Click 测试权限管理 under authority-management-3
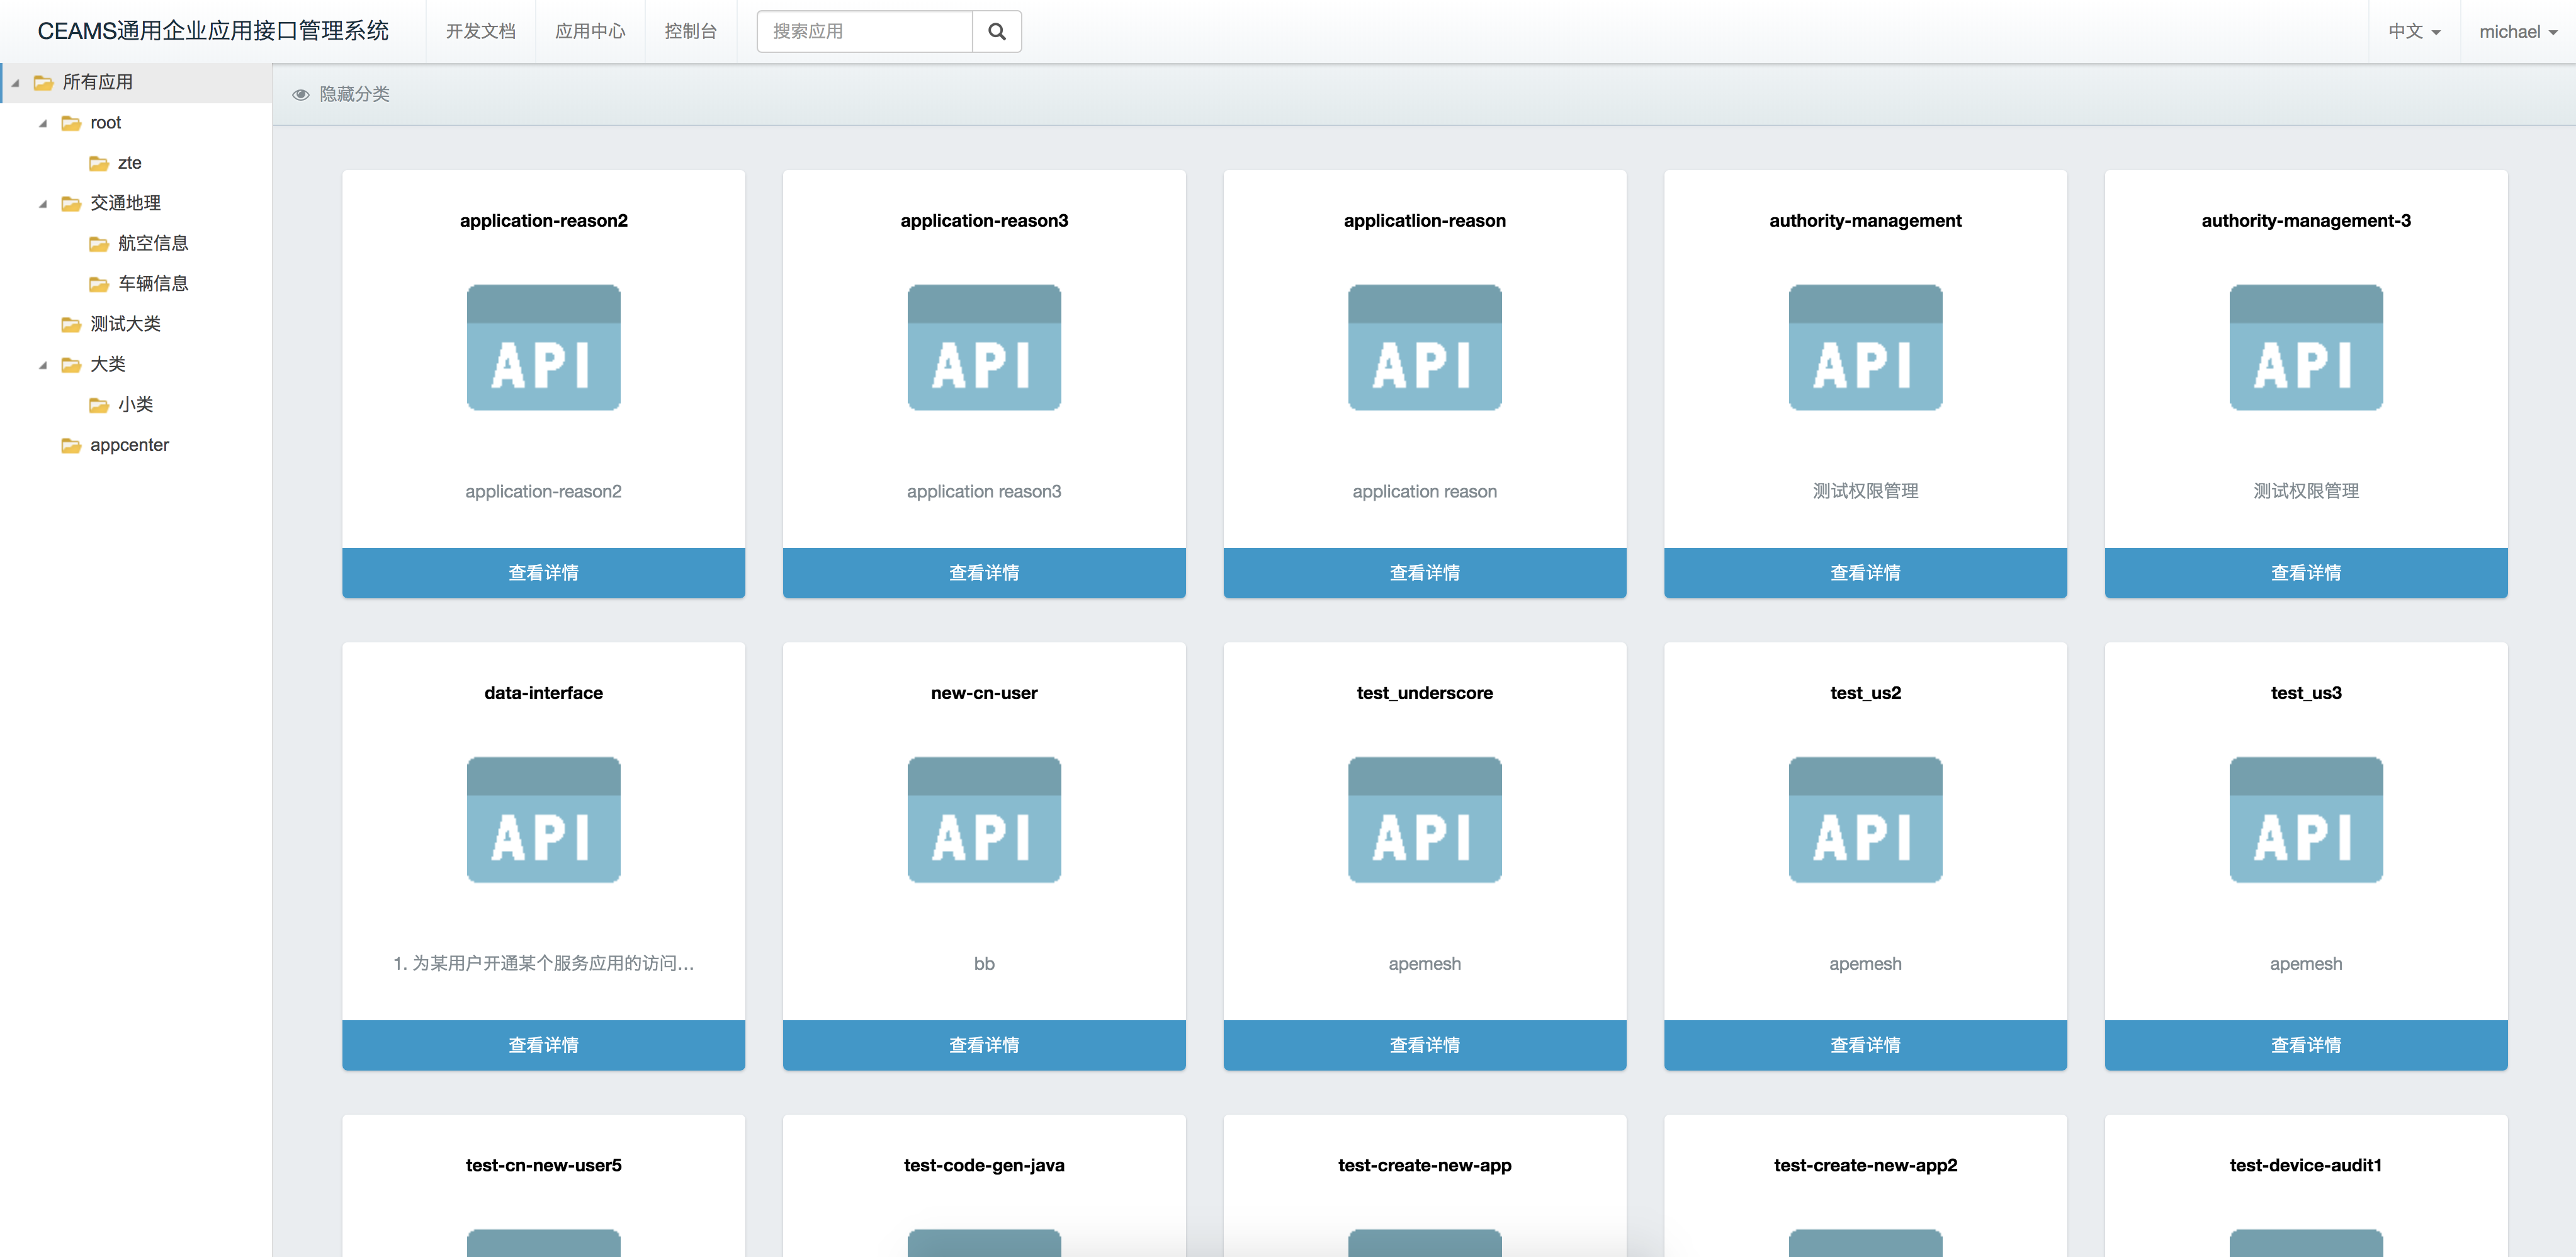Viewport: 2576px width, 1257px height. click(2306, 491)
